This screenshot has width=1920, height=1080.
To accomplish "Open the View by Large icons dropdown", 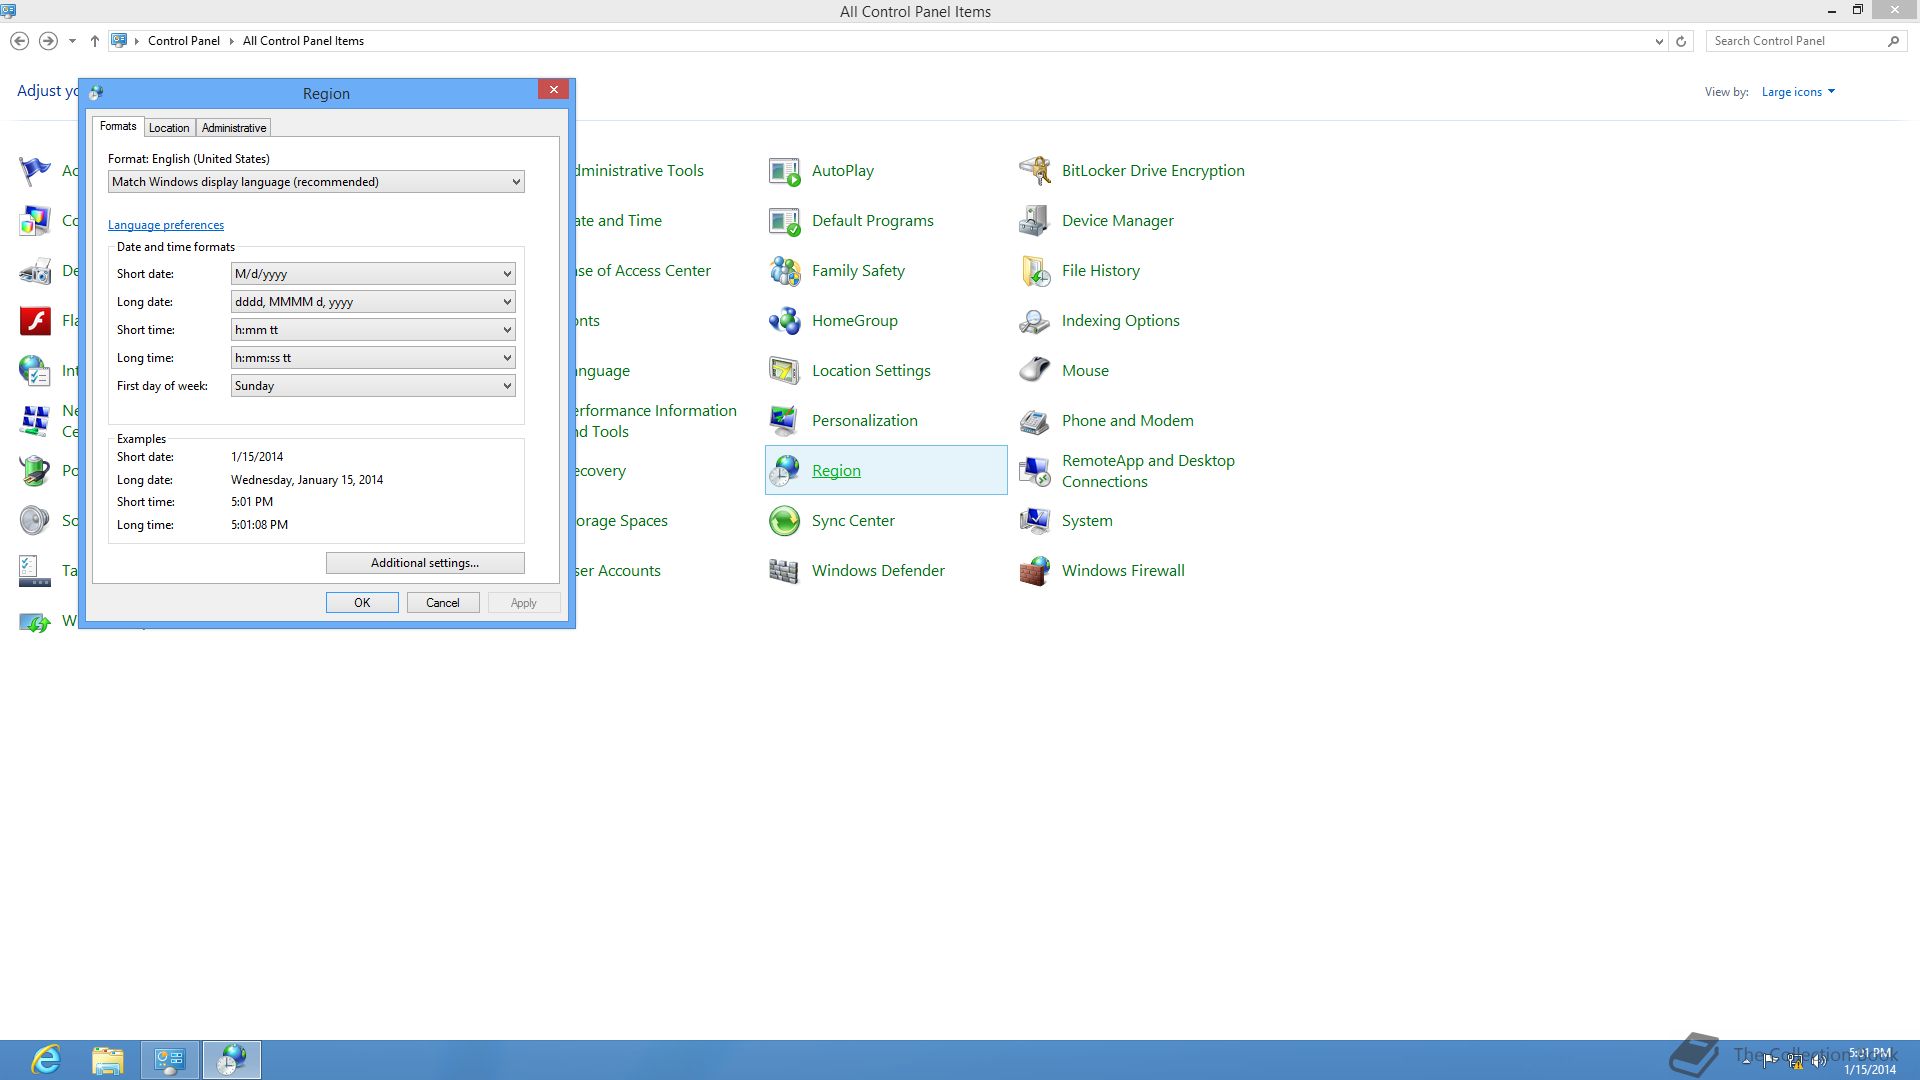I will 1798,92.
